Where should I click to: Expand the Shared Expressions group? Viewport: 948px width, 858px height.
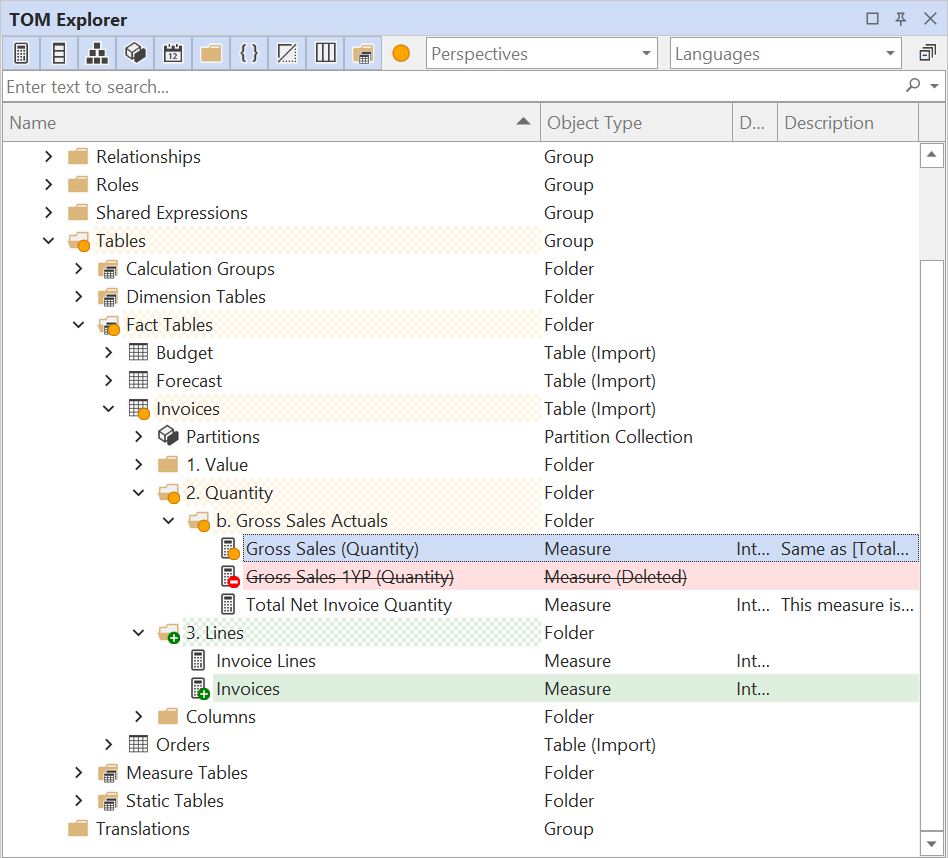[x=49, y=212]
